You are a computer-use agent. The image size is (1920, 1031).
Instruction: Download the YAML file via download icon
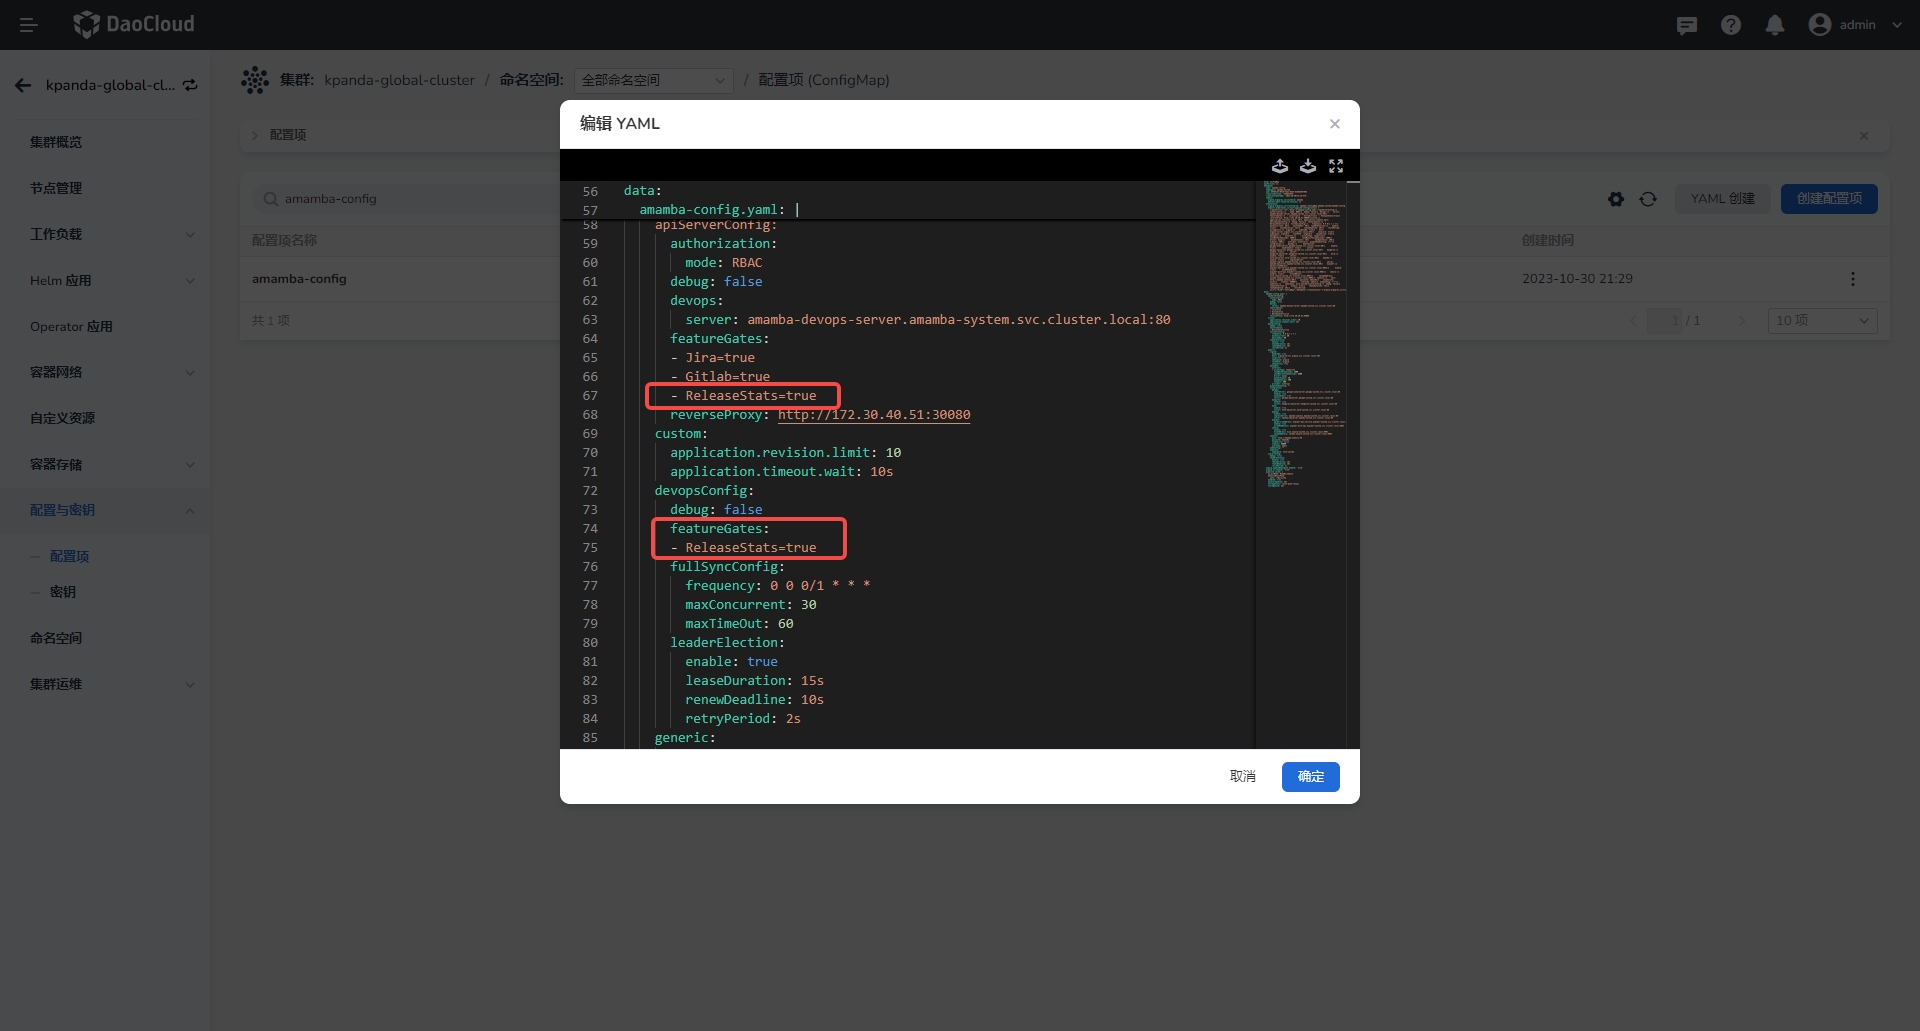point(1309,166)
